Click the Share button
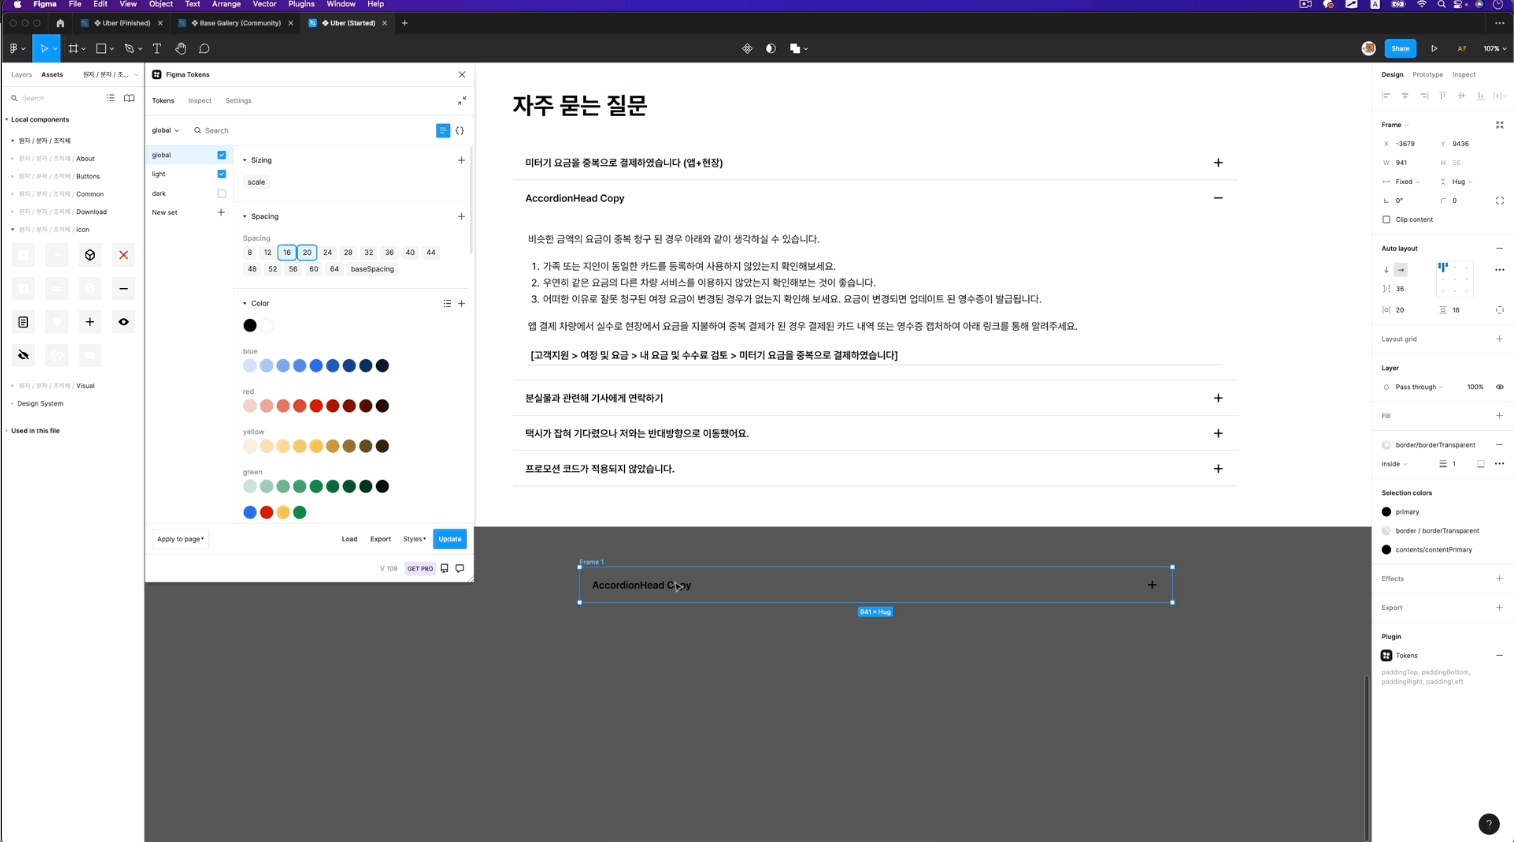This screenshot has height=842, width=1514. point(1400,48)
